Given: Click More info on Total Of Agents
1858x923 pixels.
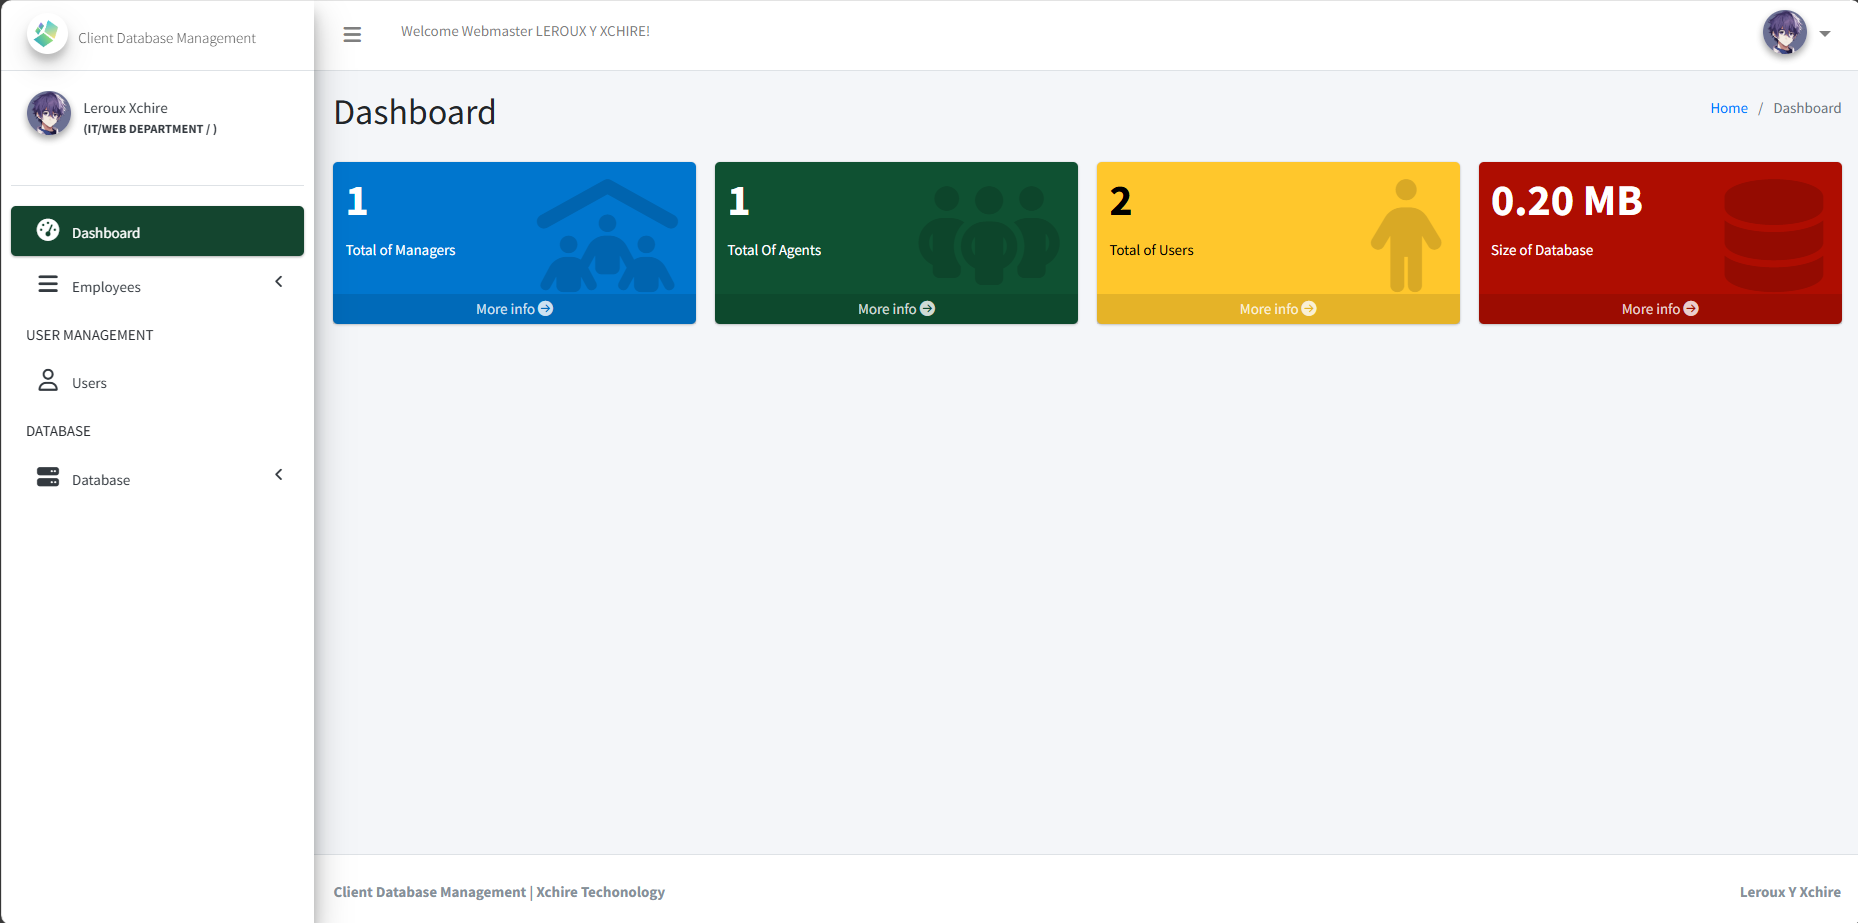Looking at the screenshot, I should tap(896, 309).
